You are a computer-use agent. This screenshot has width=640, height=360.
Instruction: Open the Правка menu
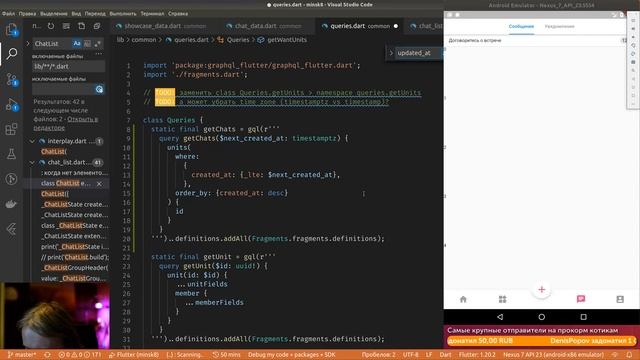(x=27, y=13)
